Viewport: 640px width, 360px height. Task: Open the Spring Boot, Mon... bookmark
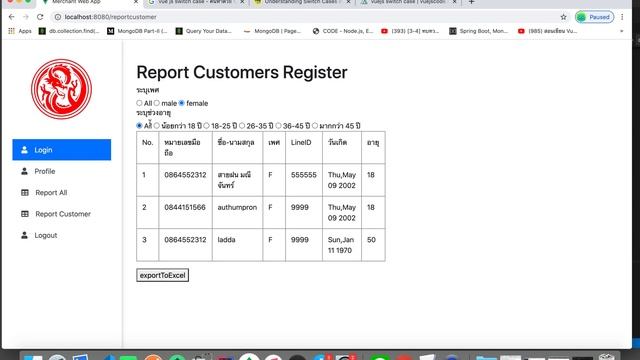479,31
